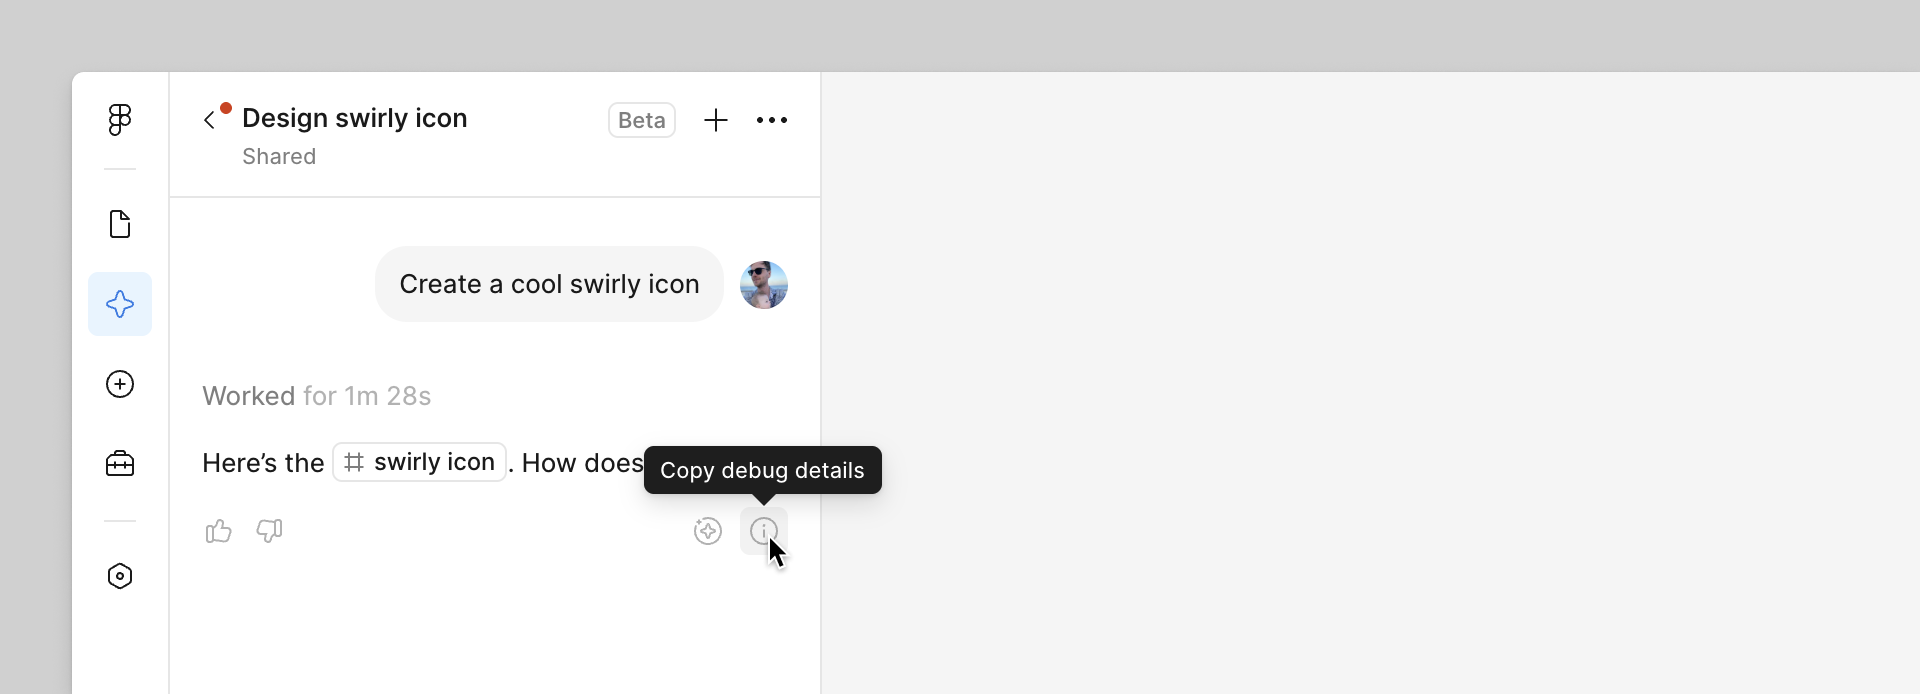The image size is (1920, 694).
Task: Select the swirly icon frame chip
Action: click(x=420, y=462)
